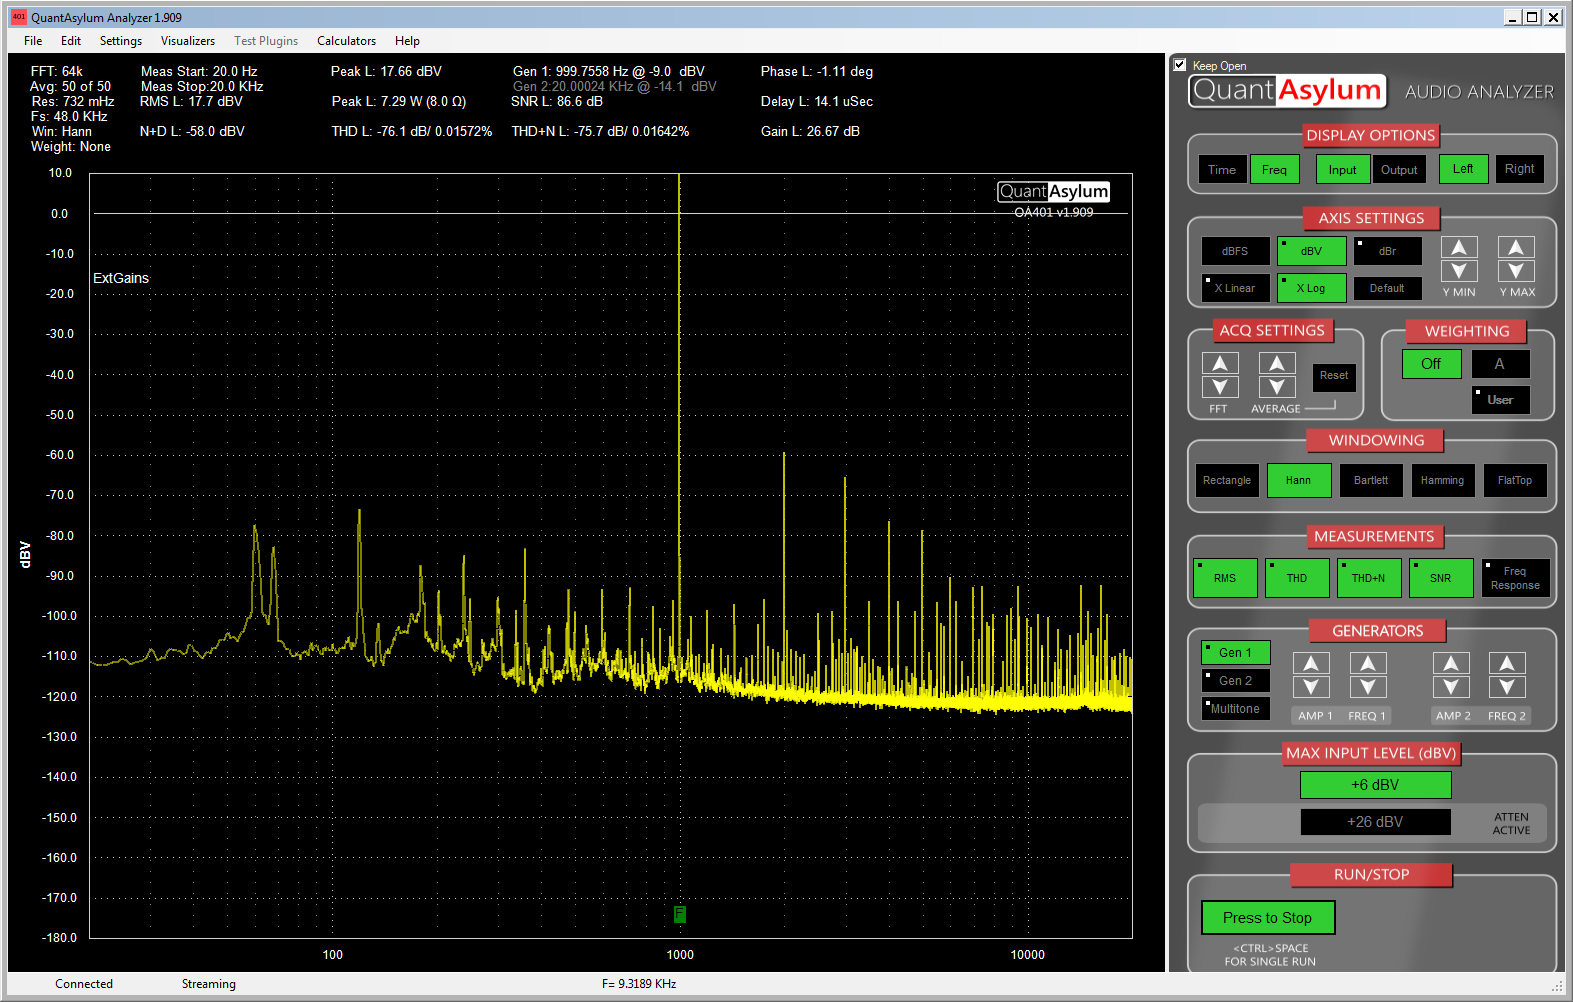The height and width of the screenshot is (1002, 1573).
Task: Decrease AVERAGE count with down arrow
Action: (x=1277, y=387)
